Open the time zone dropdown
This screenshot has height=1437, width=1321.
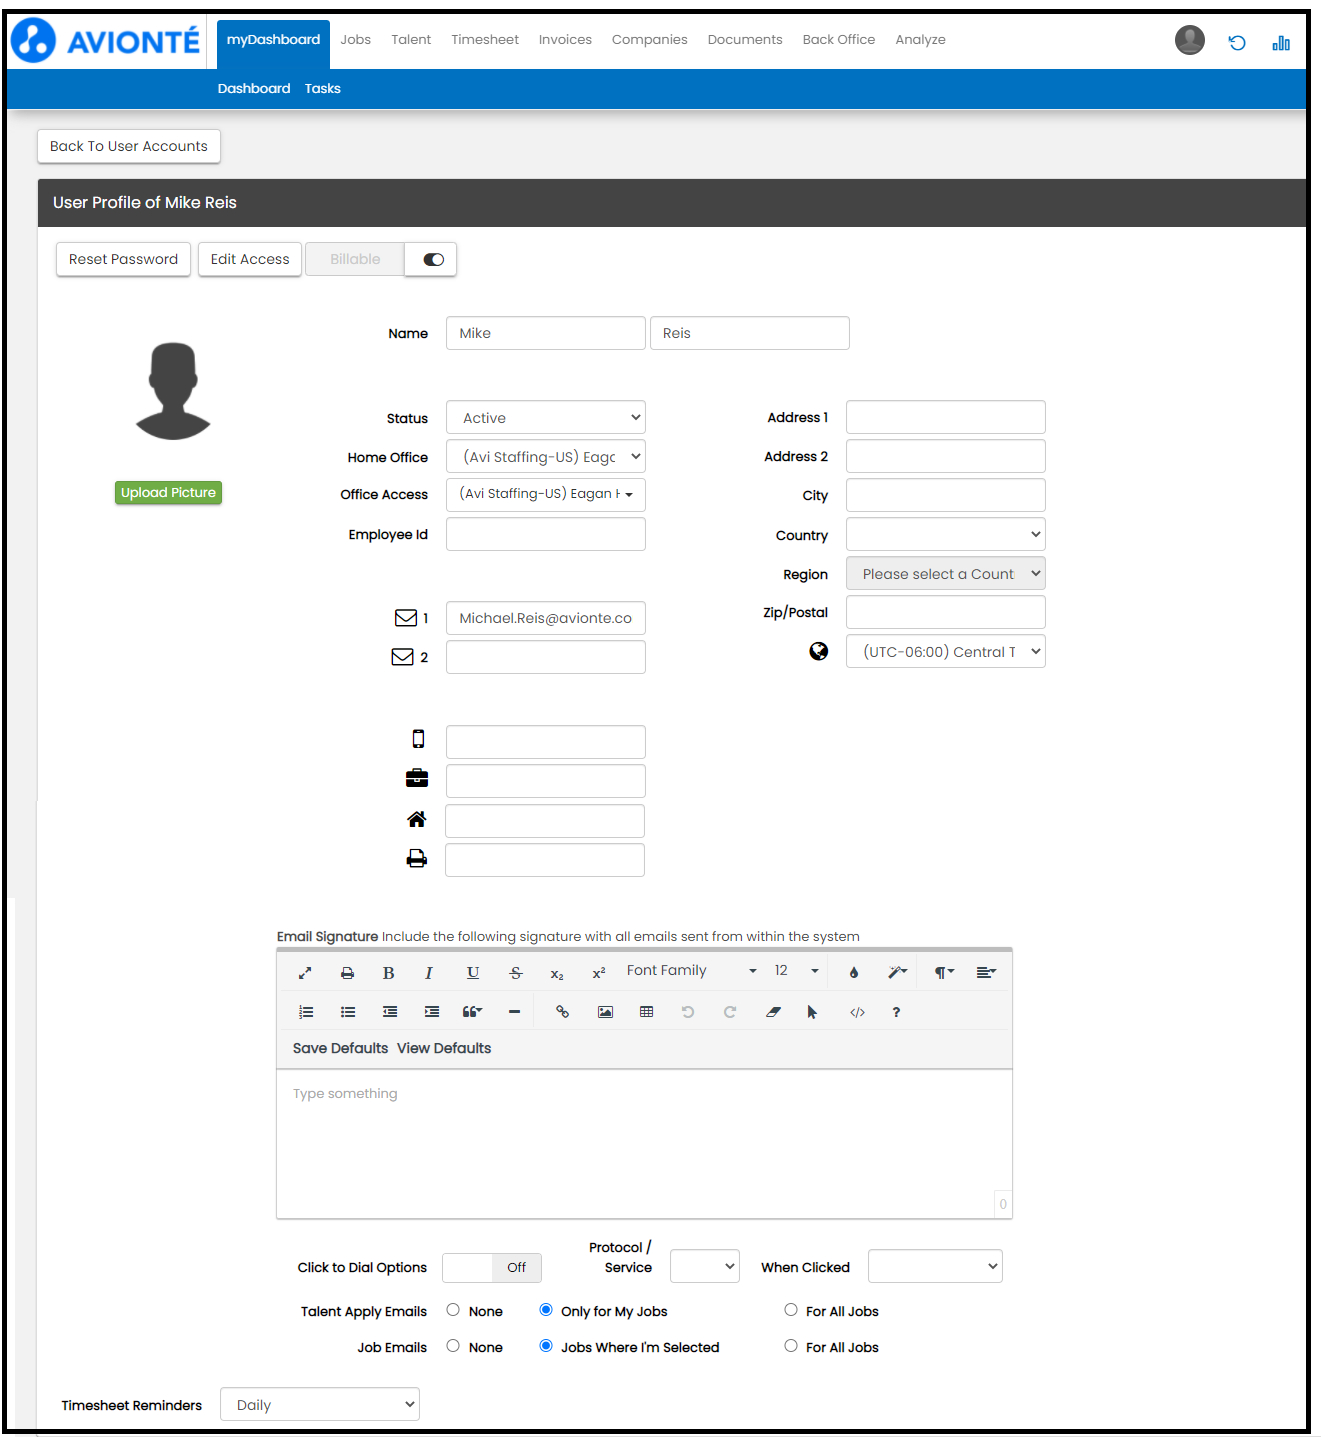(x=945, y=652)
